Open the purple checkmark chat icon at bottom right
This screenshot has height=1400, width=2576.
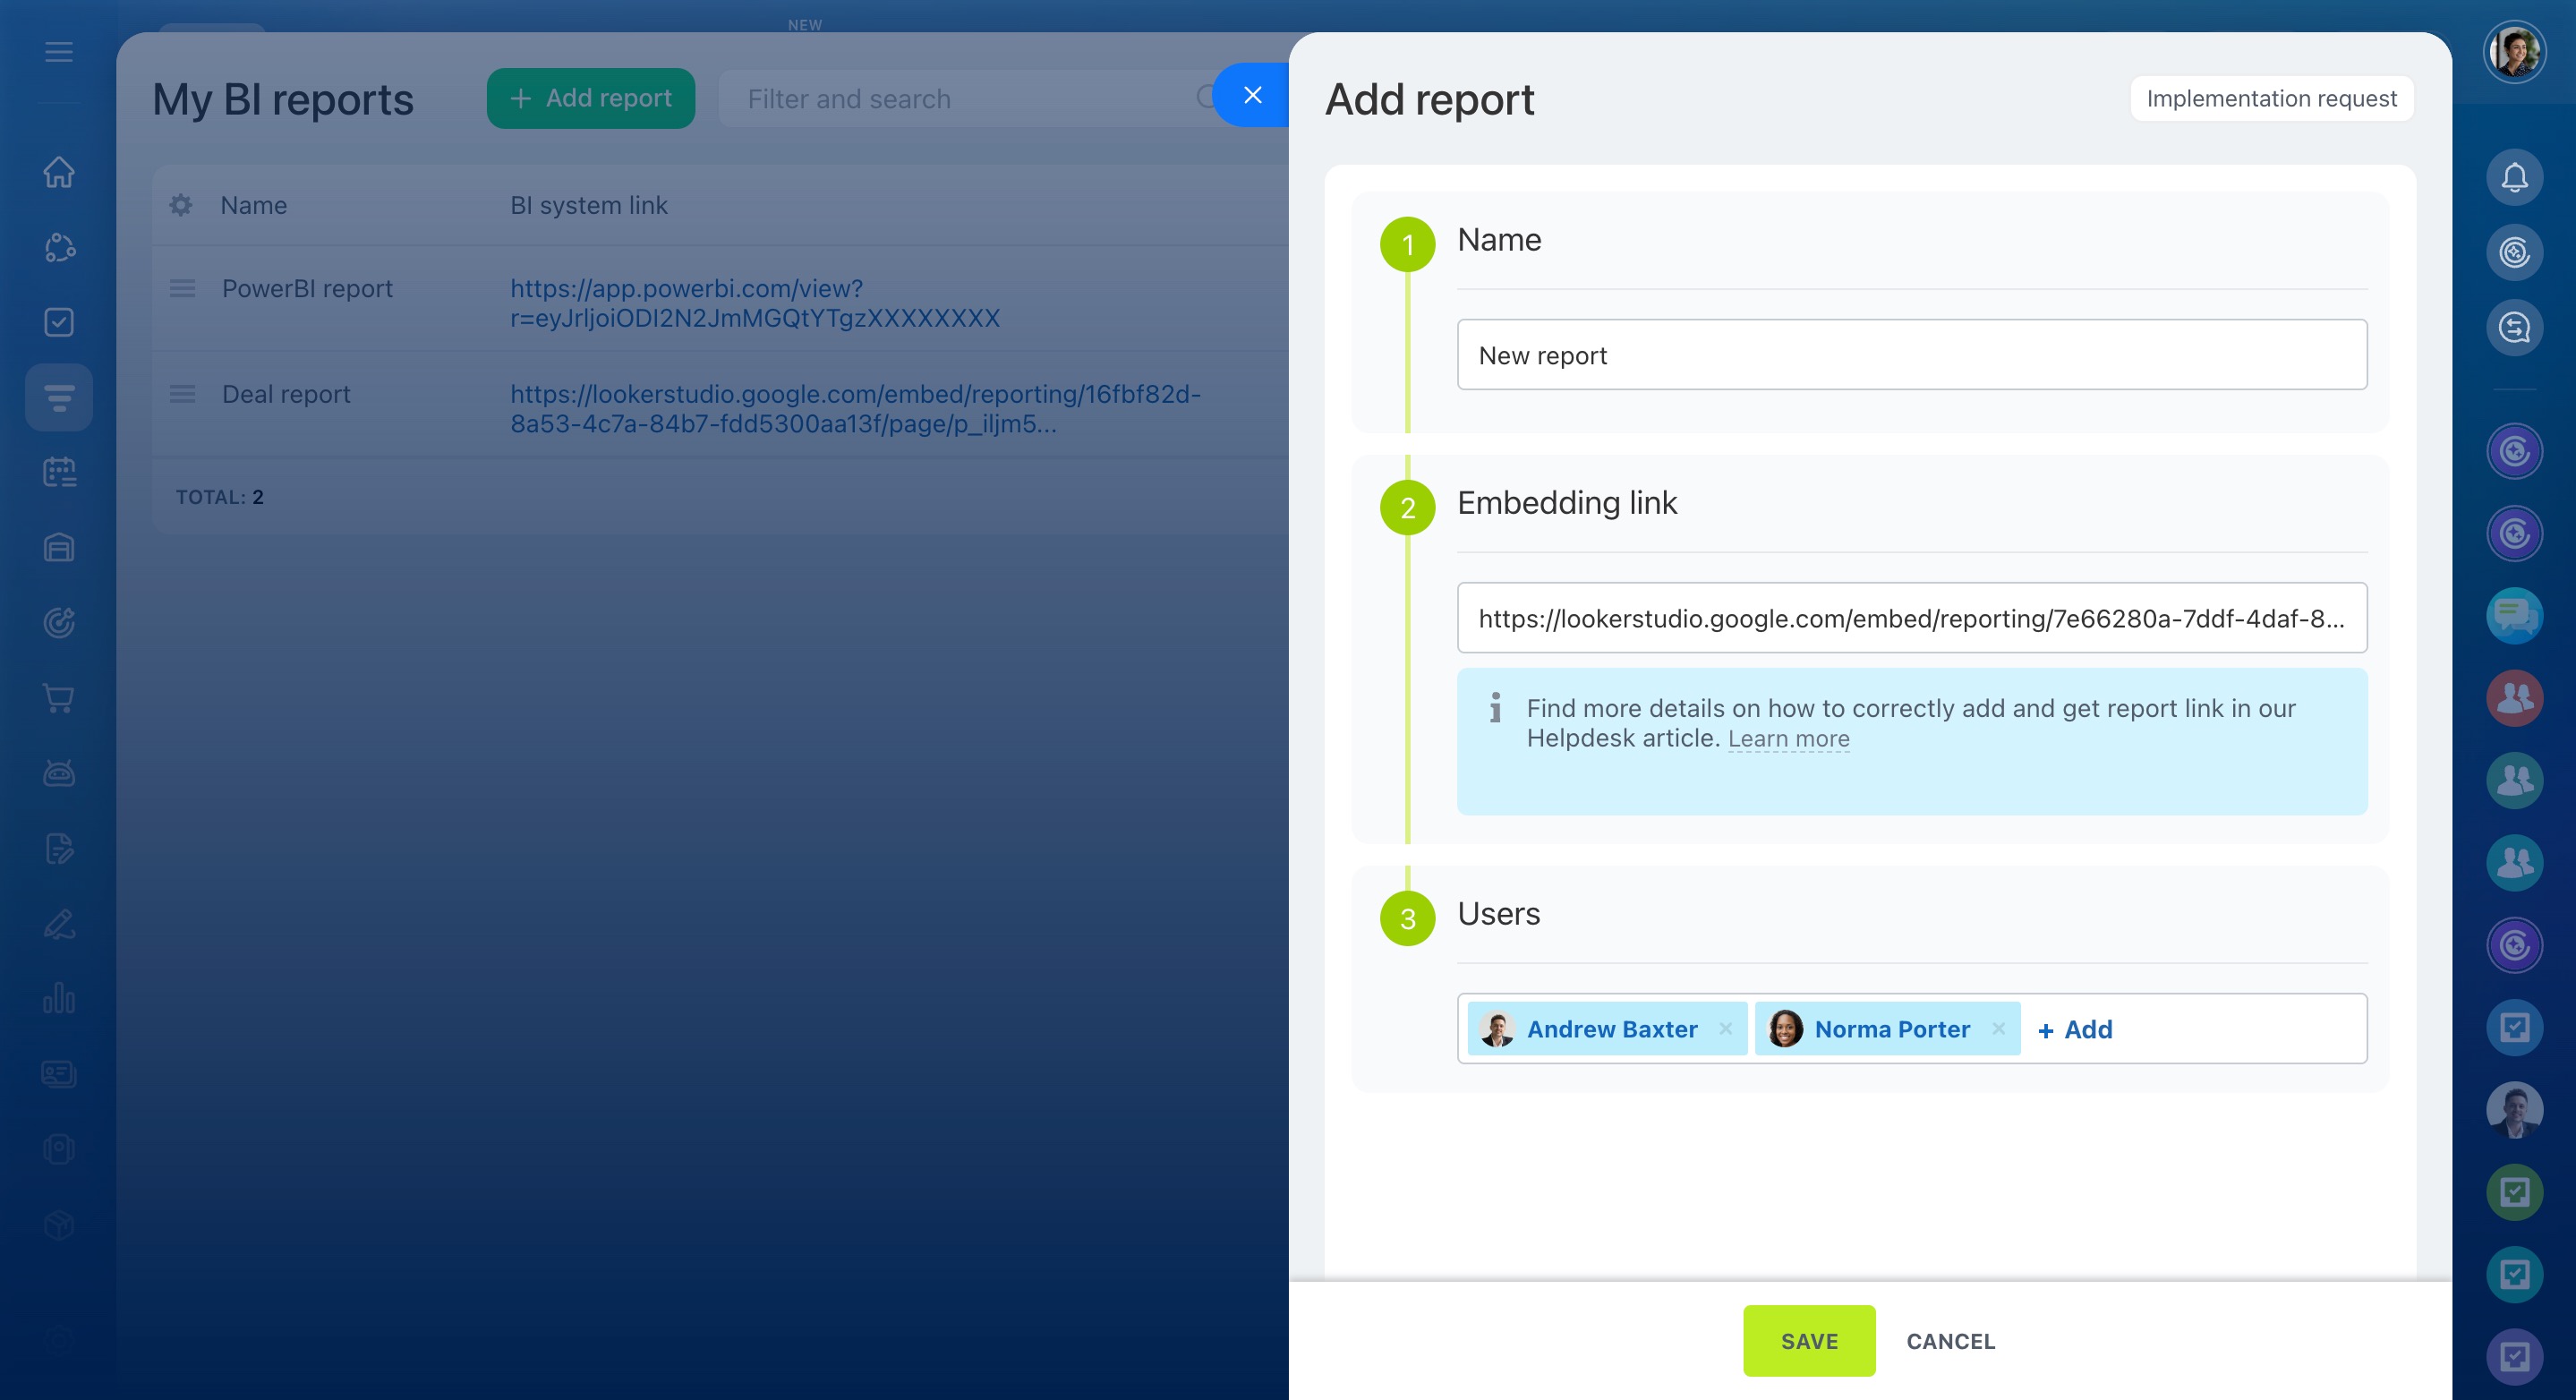tap(2514, 1356)
